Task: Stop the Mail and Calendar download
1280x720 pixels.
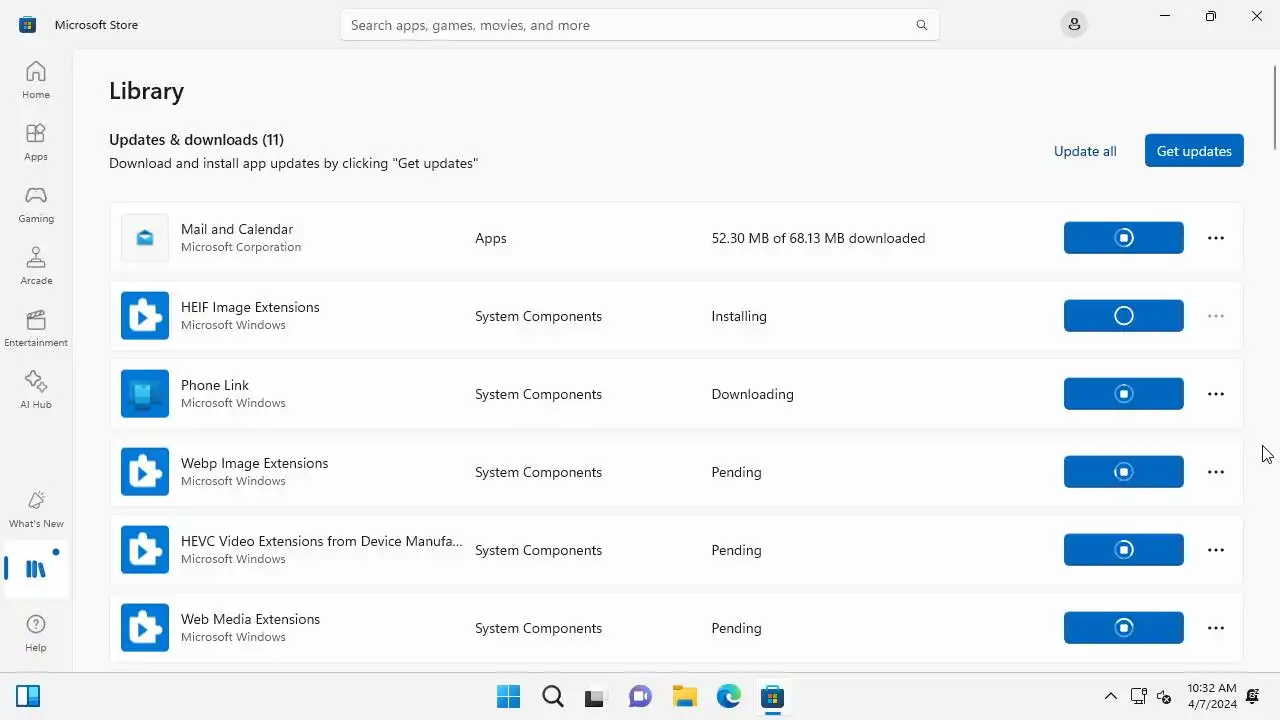Action: pos(1124,238)
